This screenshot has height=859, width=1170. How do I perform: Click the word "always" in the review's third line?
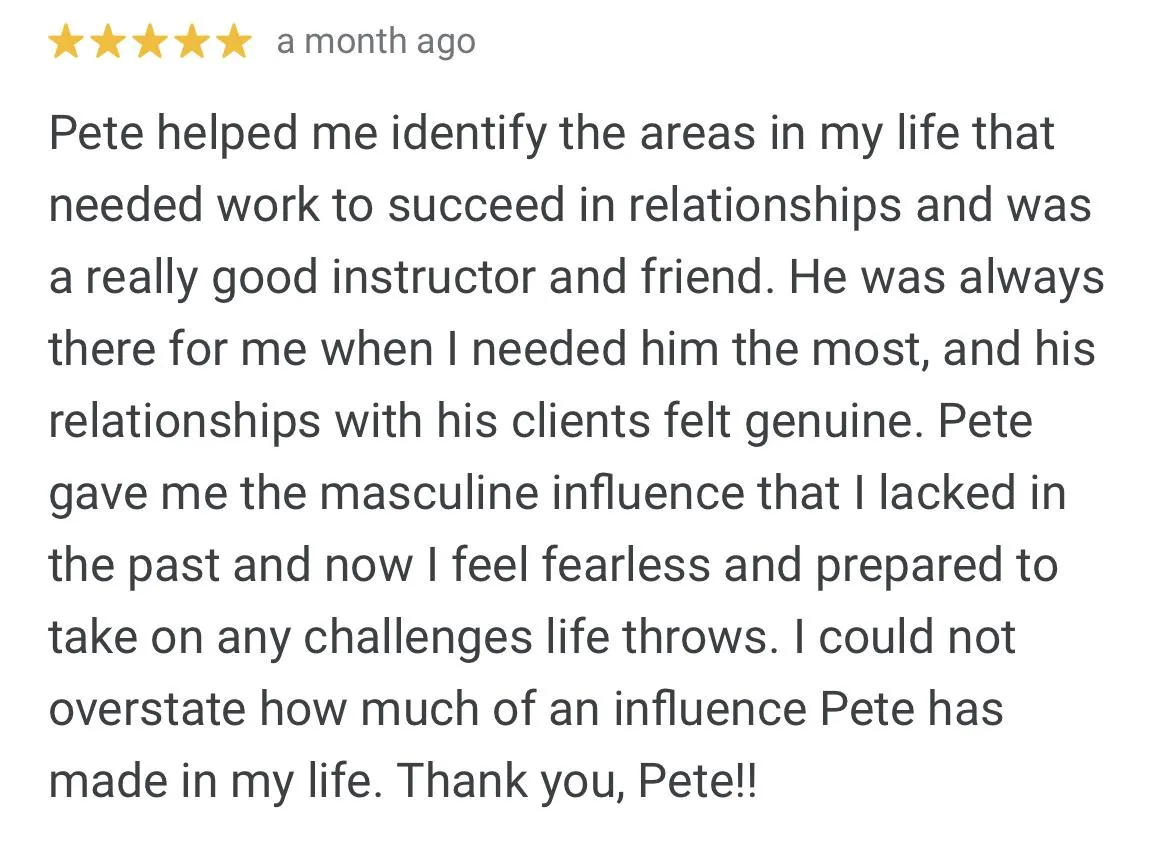(1031, 278)
